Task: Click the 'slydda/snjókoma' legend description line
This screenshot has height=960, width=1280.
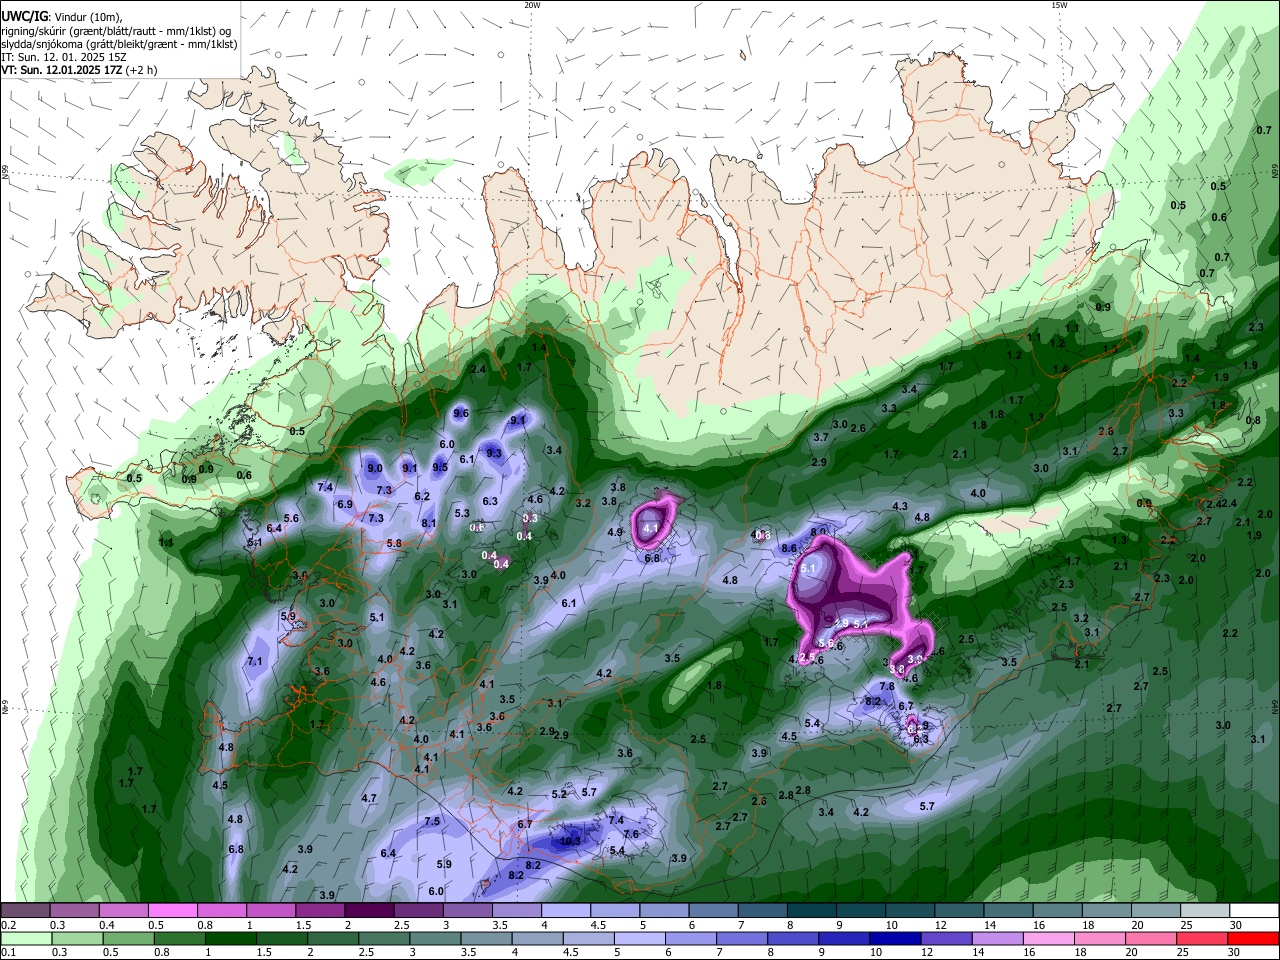Action: [x=119, y=44]
